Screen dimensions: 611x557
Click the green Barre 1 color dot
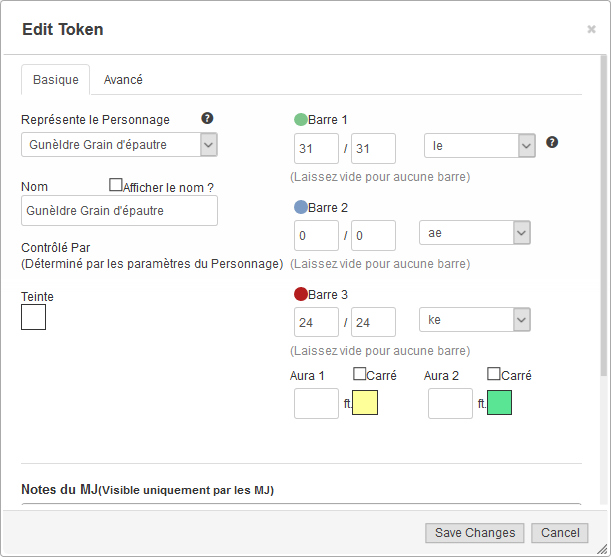[301, 120]
